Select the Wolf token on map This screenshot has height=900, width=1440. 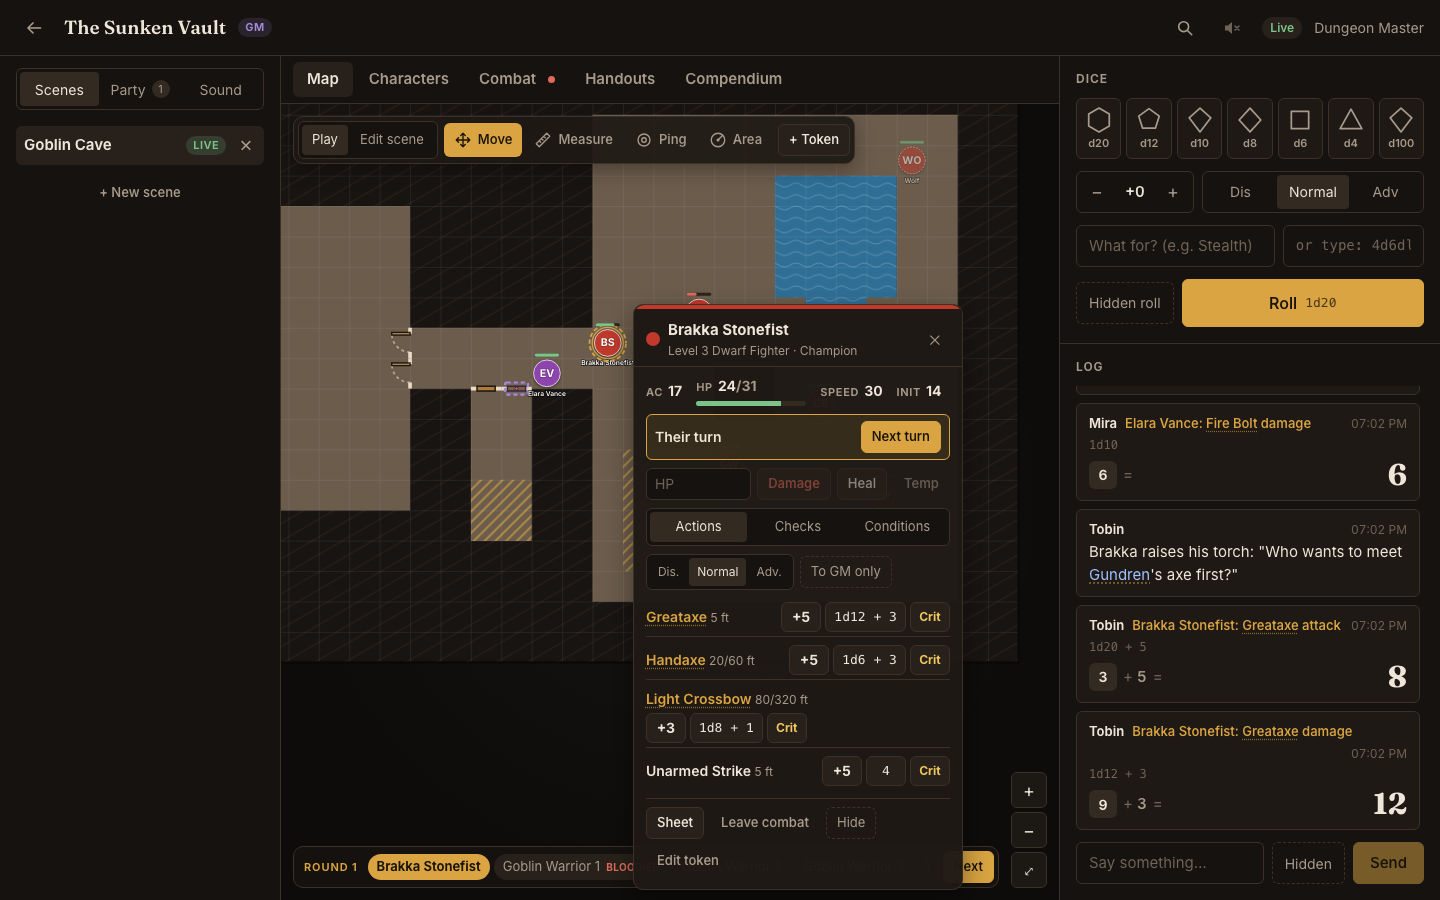[x=912, y=160]
